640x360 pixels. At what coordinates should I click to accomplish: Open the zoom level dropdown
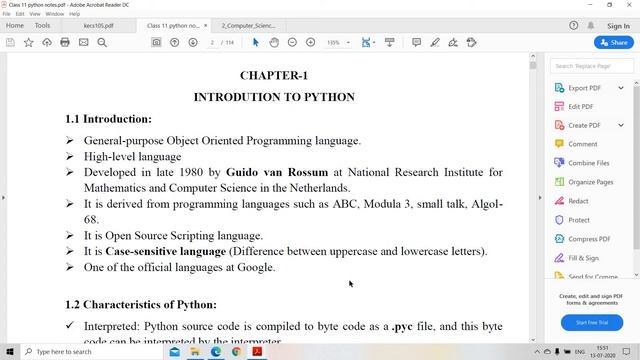[x=348, y=42]
